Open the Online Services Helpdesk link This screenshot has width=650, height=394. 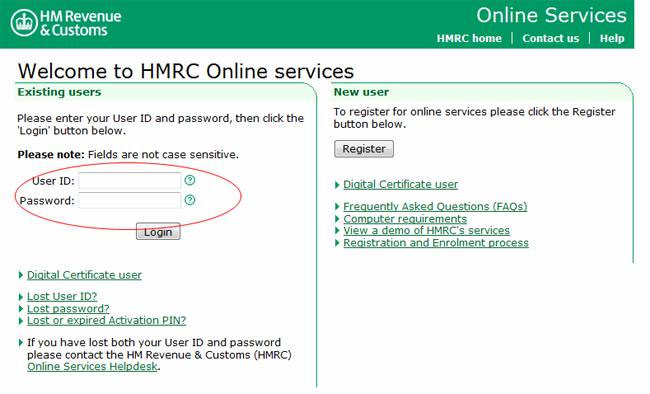pyautogui.click(x=92, y=367)
